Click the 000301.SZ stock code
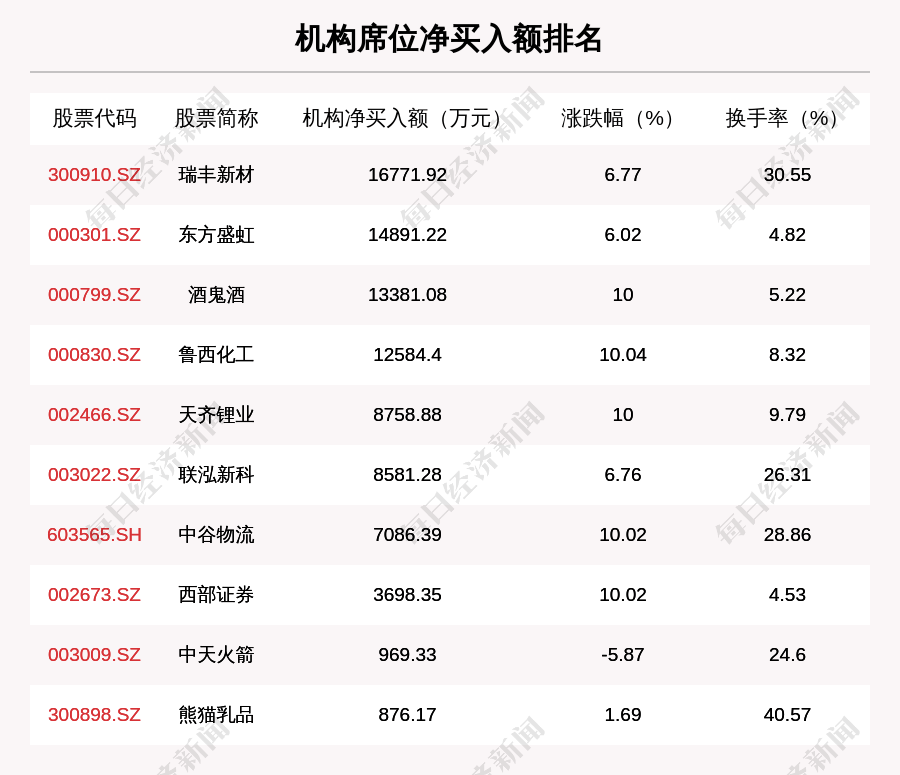 click(x=94, y=235)
